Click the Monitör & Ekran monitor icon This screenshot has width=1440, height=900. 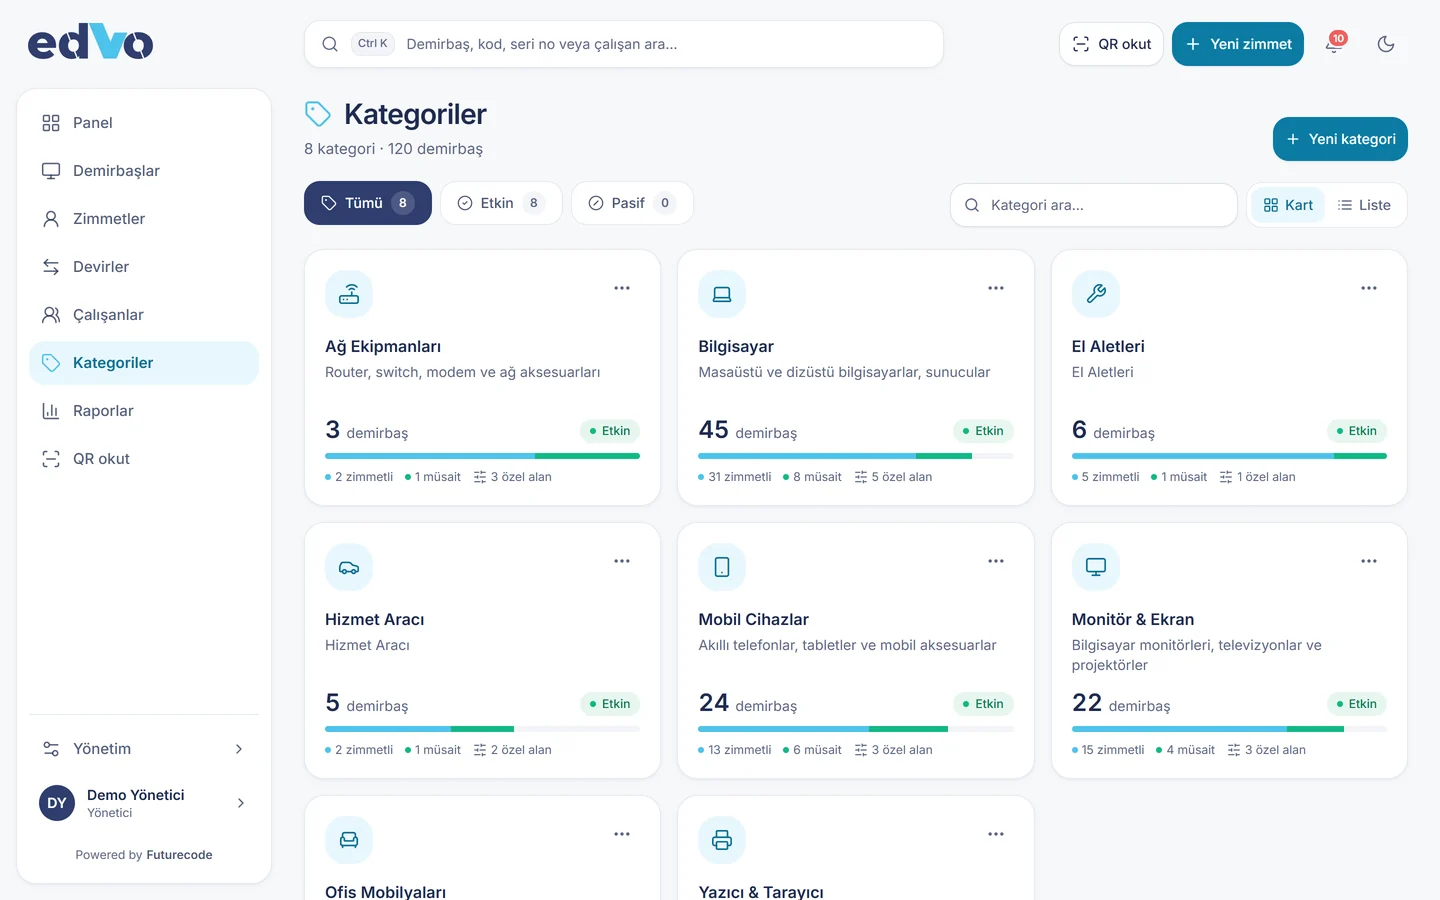pyautogui.click(x=1096, y=567)
